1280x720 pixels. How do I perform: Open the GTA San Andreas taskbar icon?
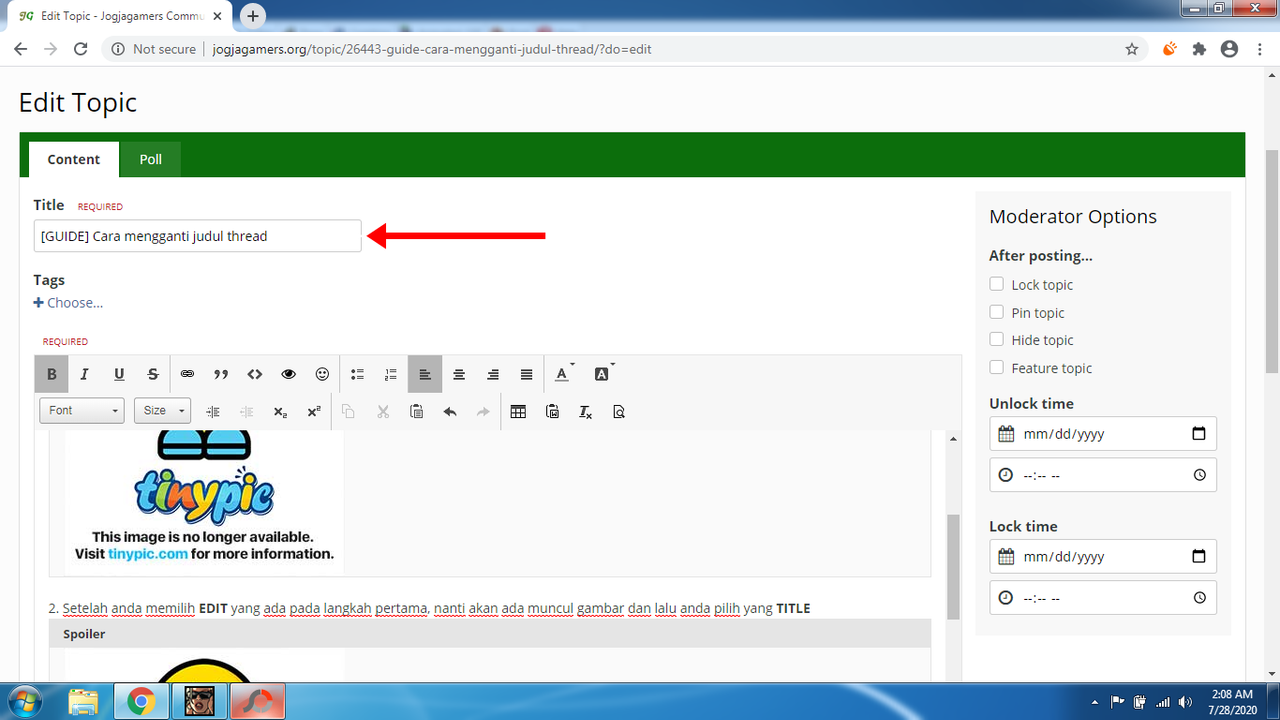point(200,702)
